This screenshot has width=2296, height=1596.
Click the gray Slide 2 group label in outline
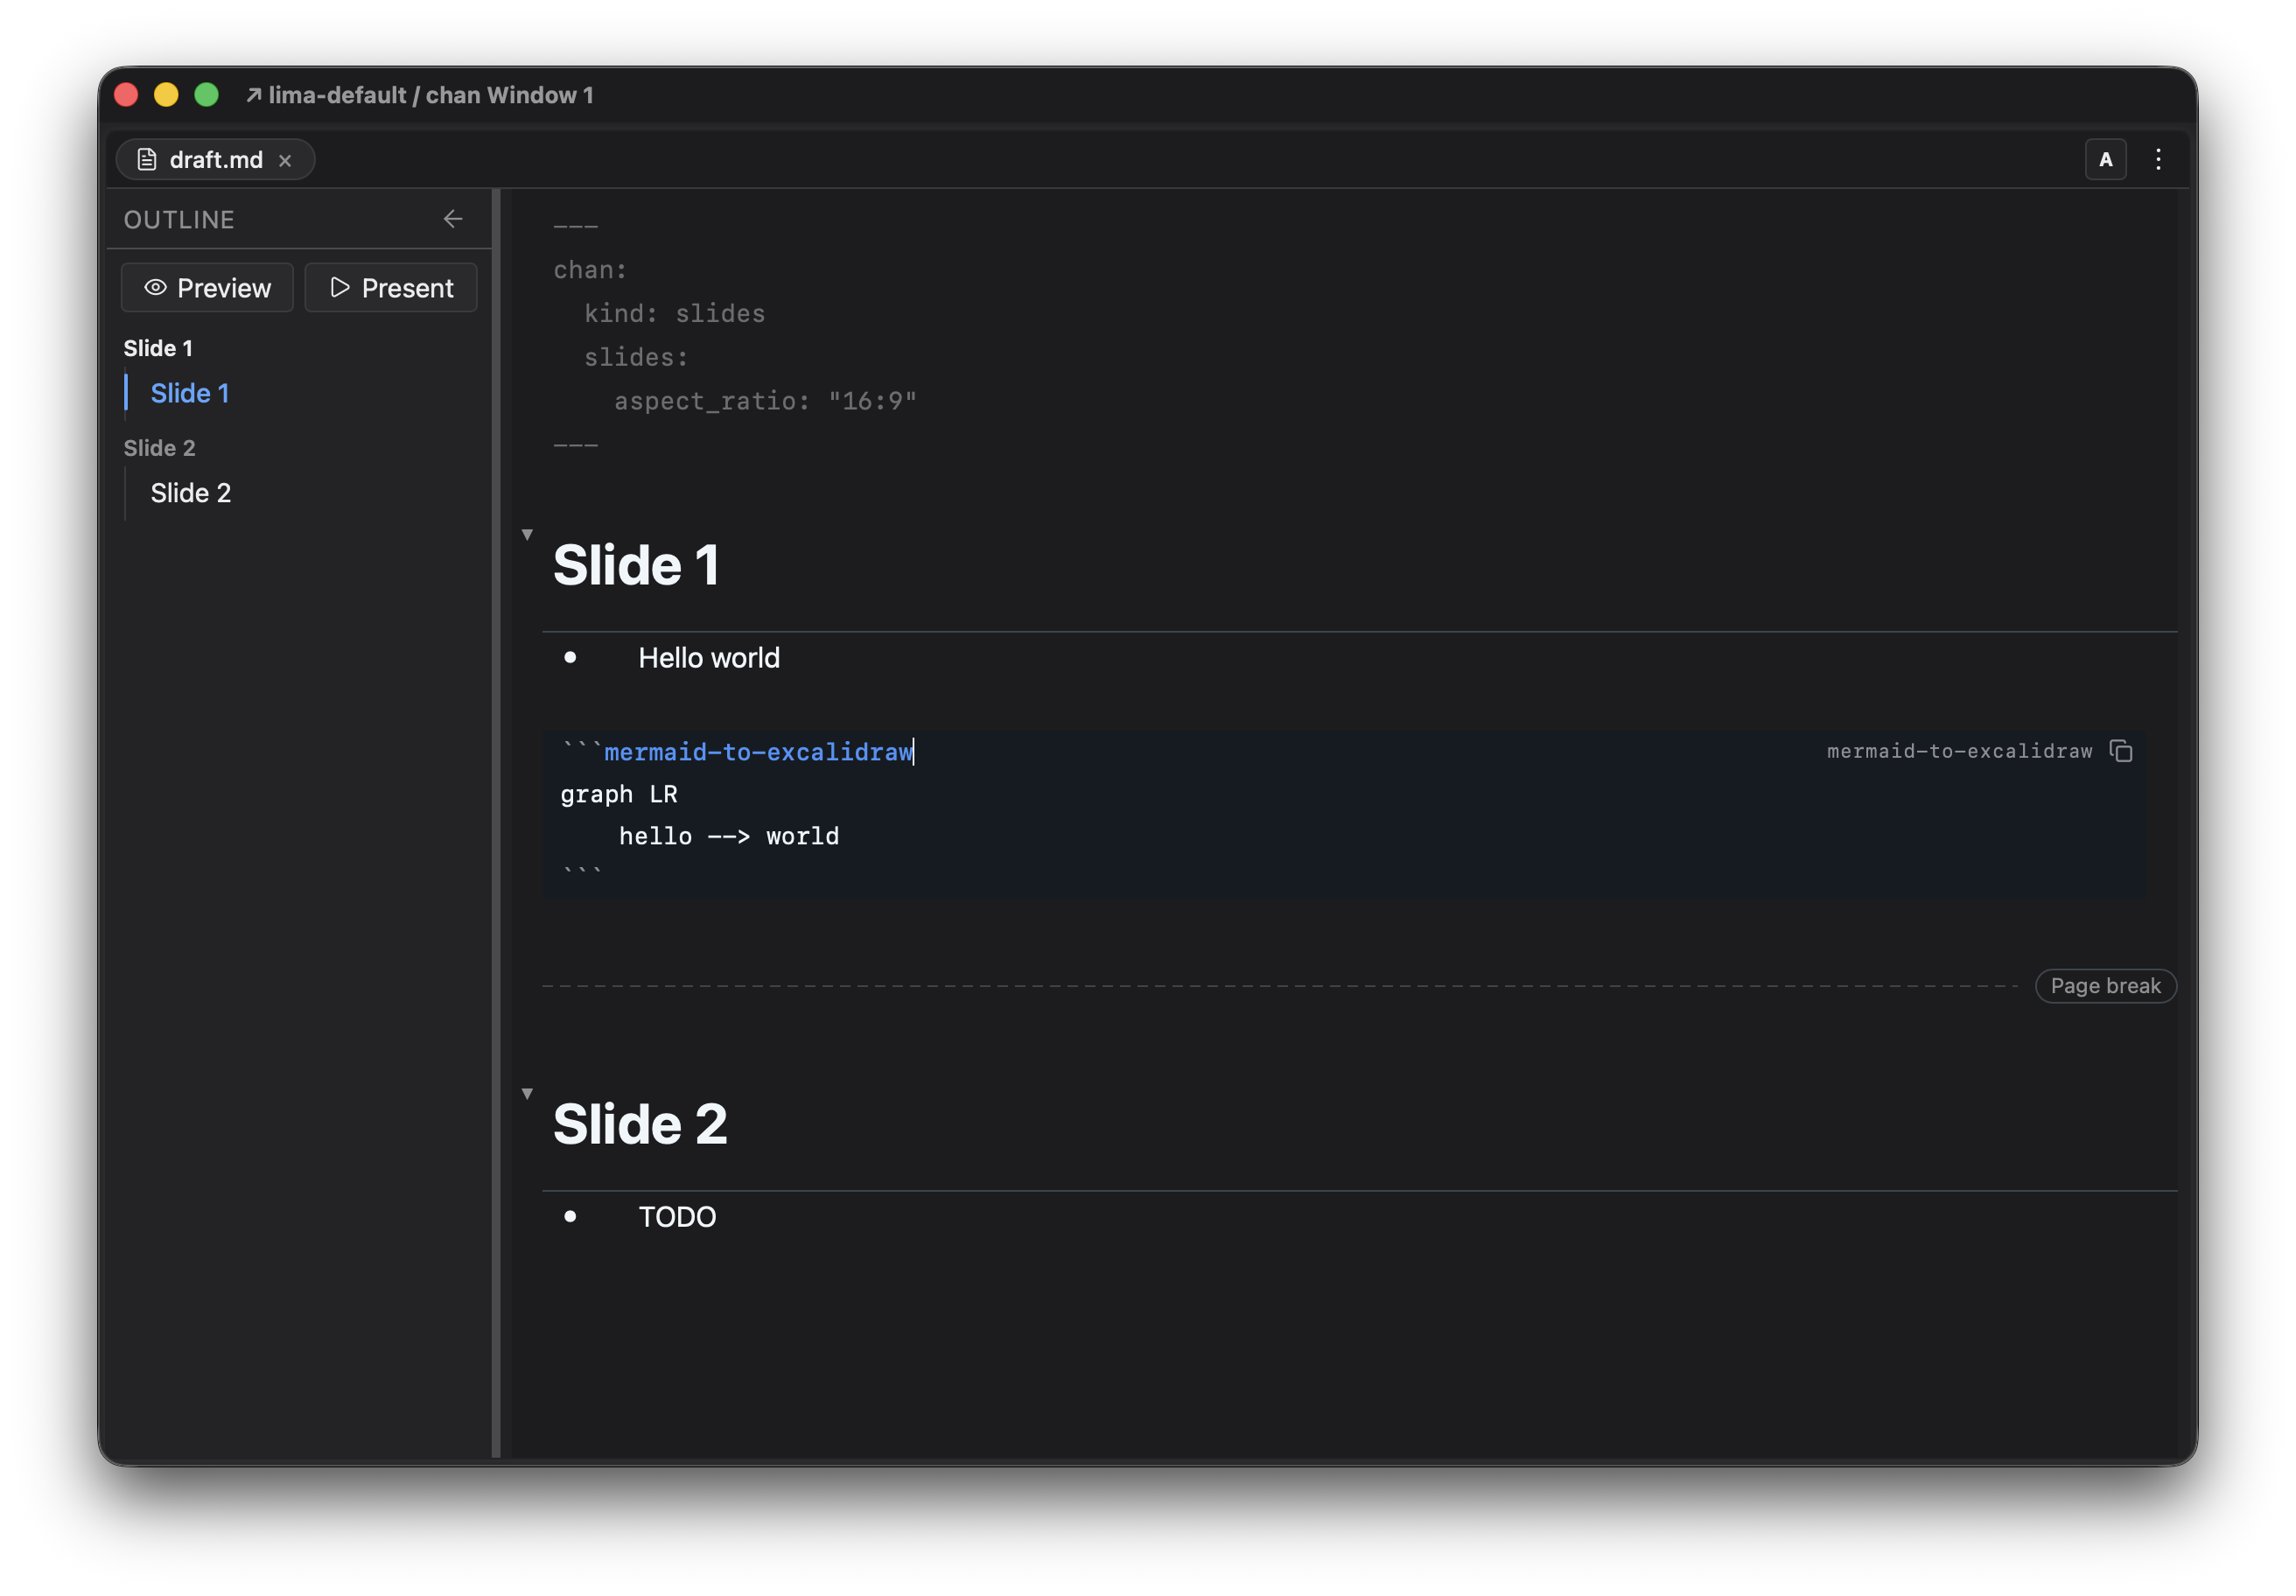[x=160, y=448]
